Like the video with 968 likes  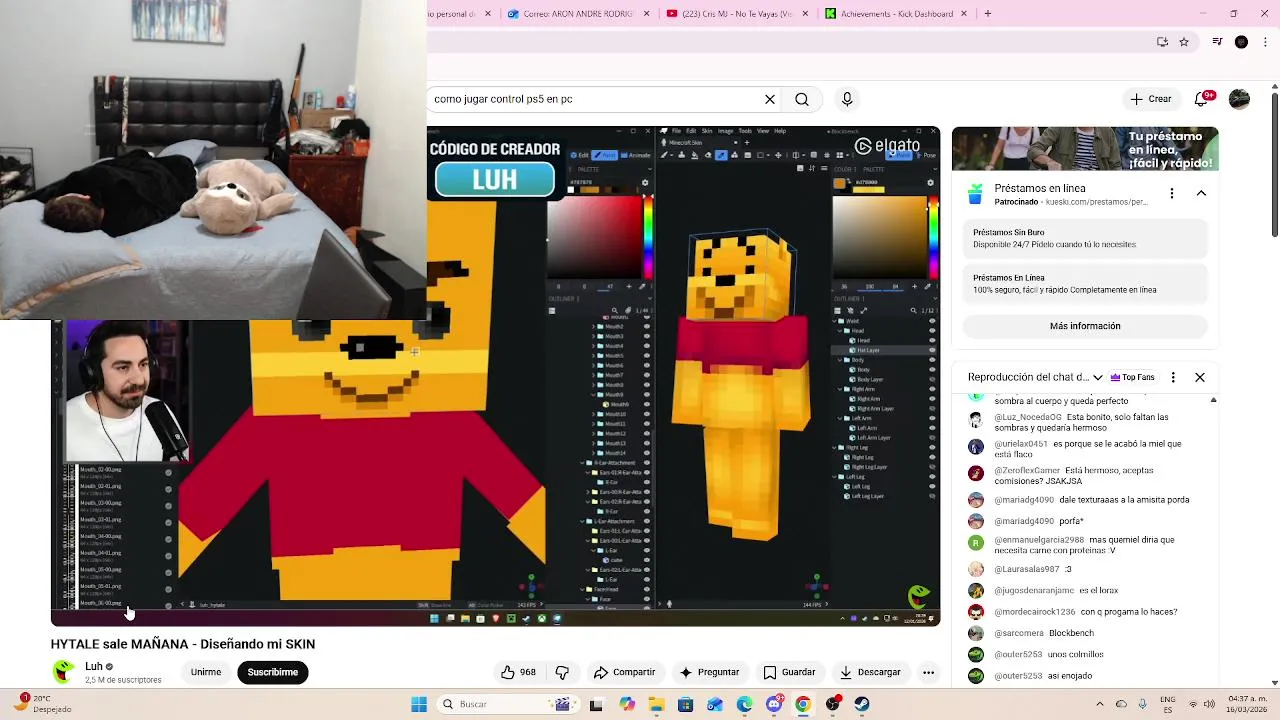(x=518, y=672)
